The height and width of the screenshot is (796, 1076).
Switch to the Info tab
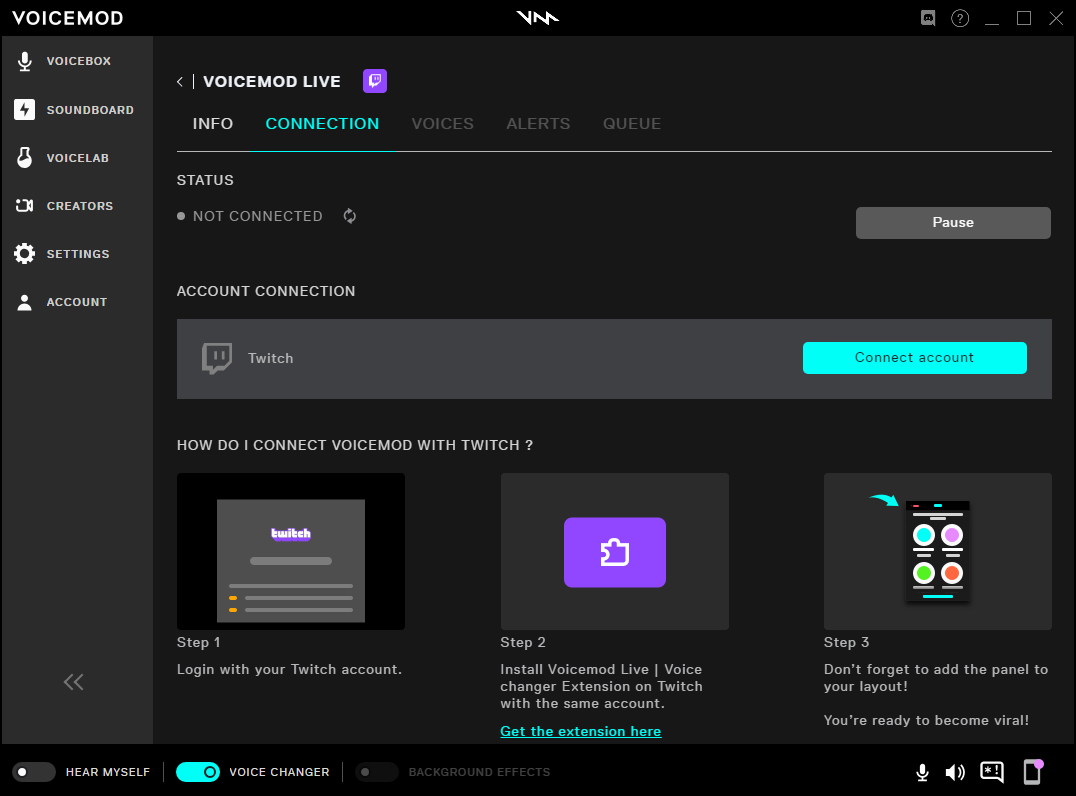tap(213, 124)
